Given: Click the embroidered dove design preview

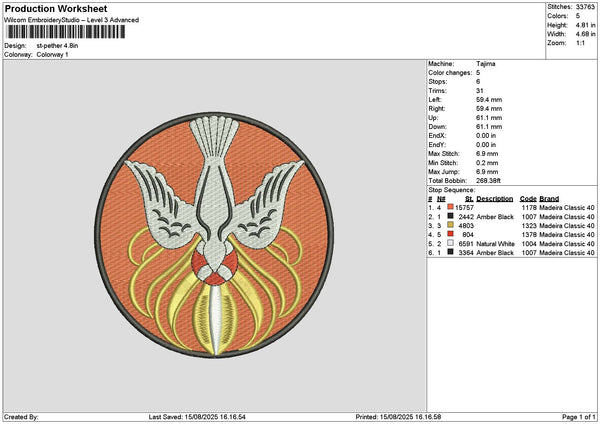Looking at the screenshot, I should (x=216, y=236).
